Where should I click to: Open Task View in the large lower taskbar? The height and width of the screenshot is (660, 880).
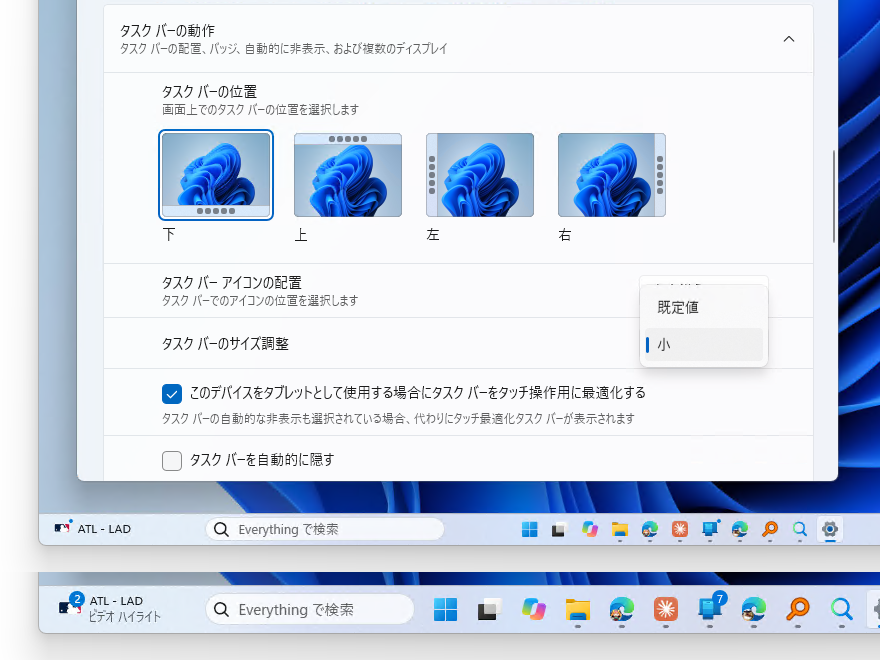click(x=489, y=609)
